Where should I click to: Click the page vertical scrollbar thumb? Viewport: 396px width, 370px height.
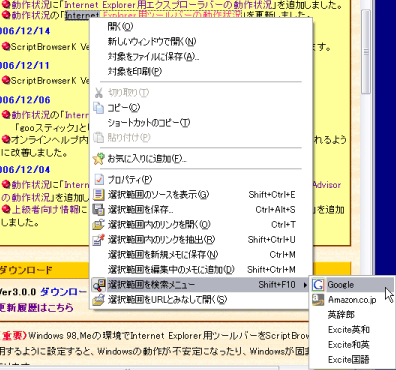pos(366,52)
